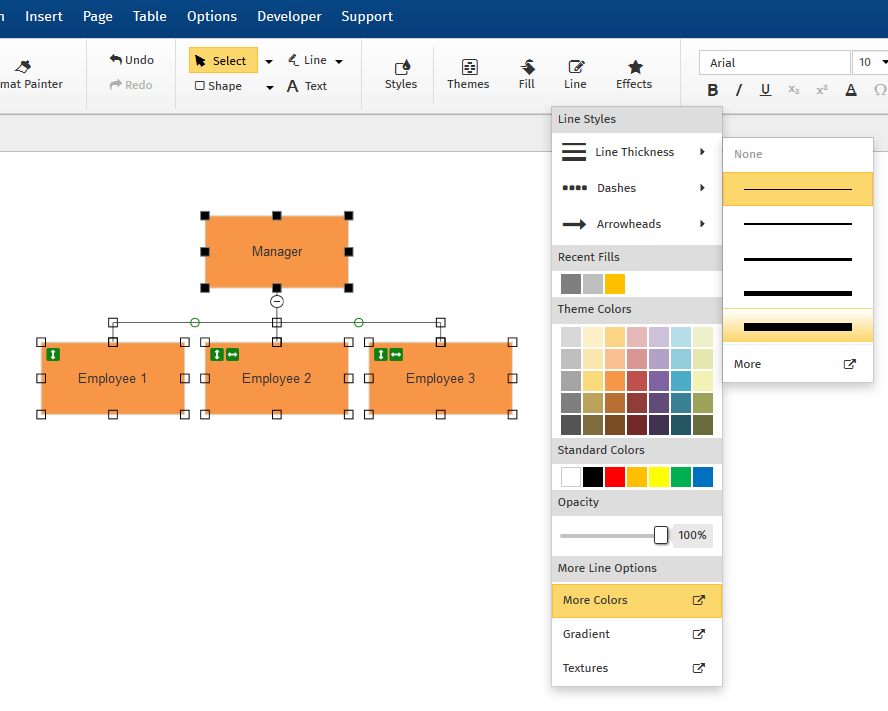The height and width of the screenshot is (711, 888).
Task: Click the Undo arrow button
Action: pyautogui.click(x=132, y=60)
